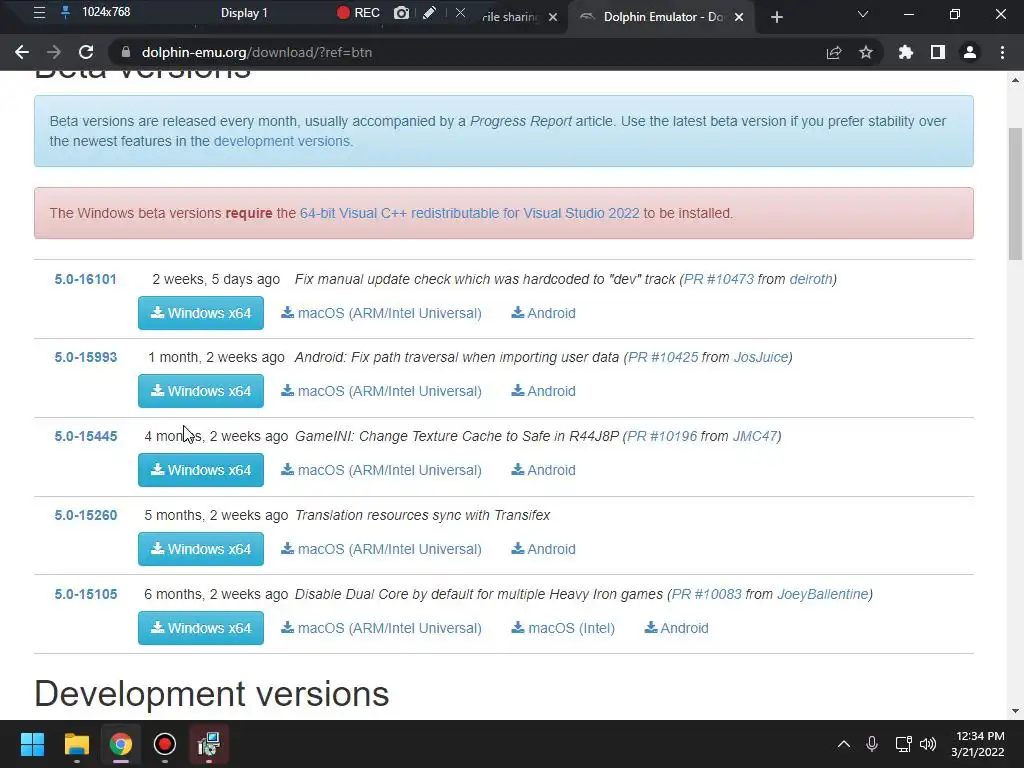Download Windows x64 for 5.0-15993
The image size is (1024, 768).
(x=200, y=391)
